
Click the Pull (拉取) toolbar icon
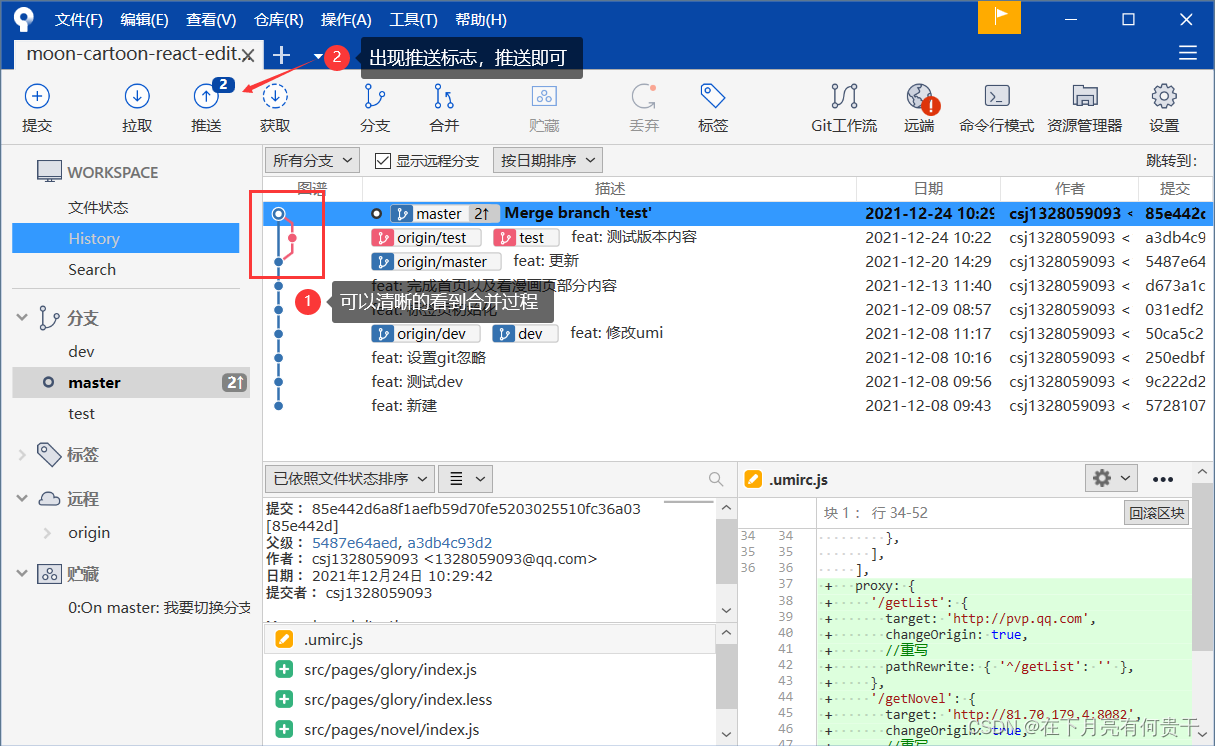click(137, 96)
